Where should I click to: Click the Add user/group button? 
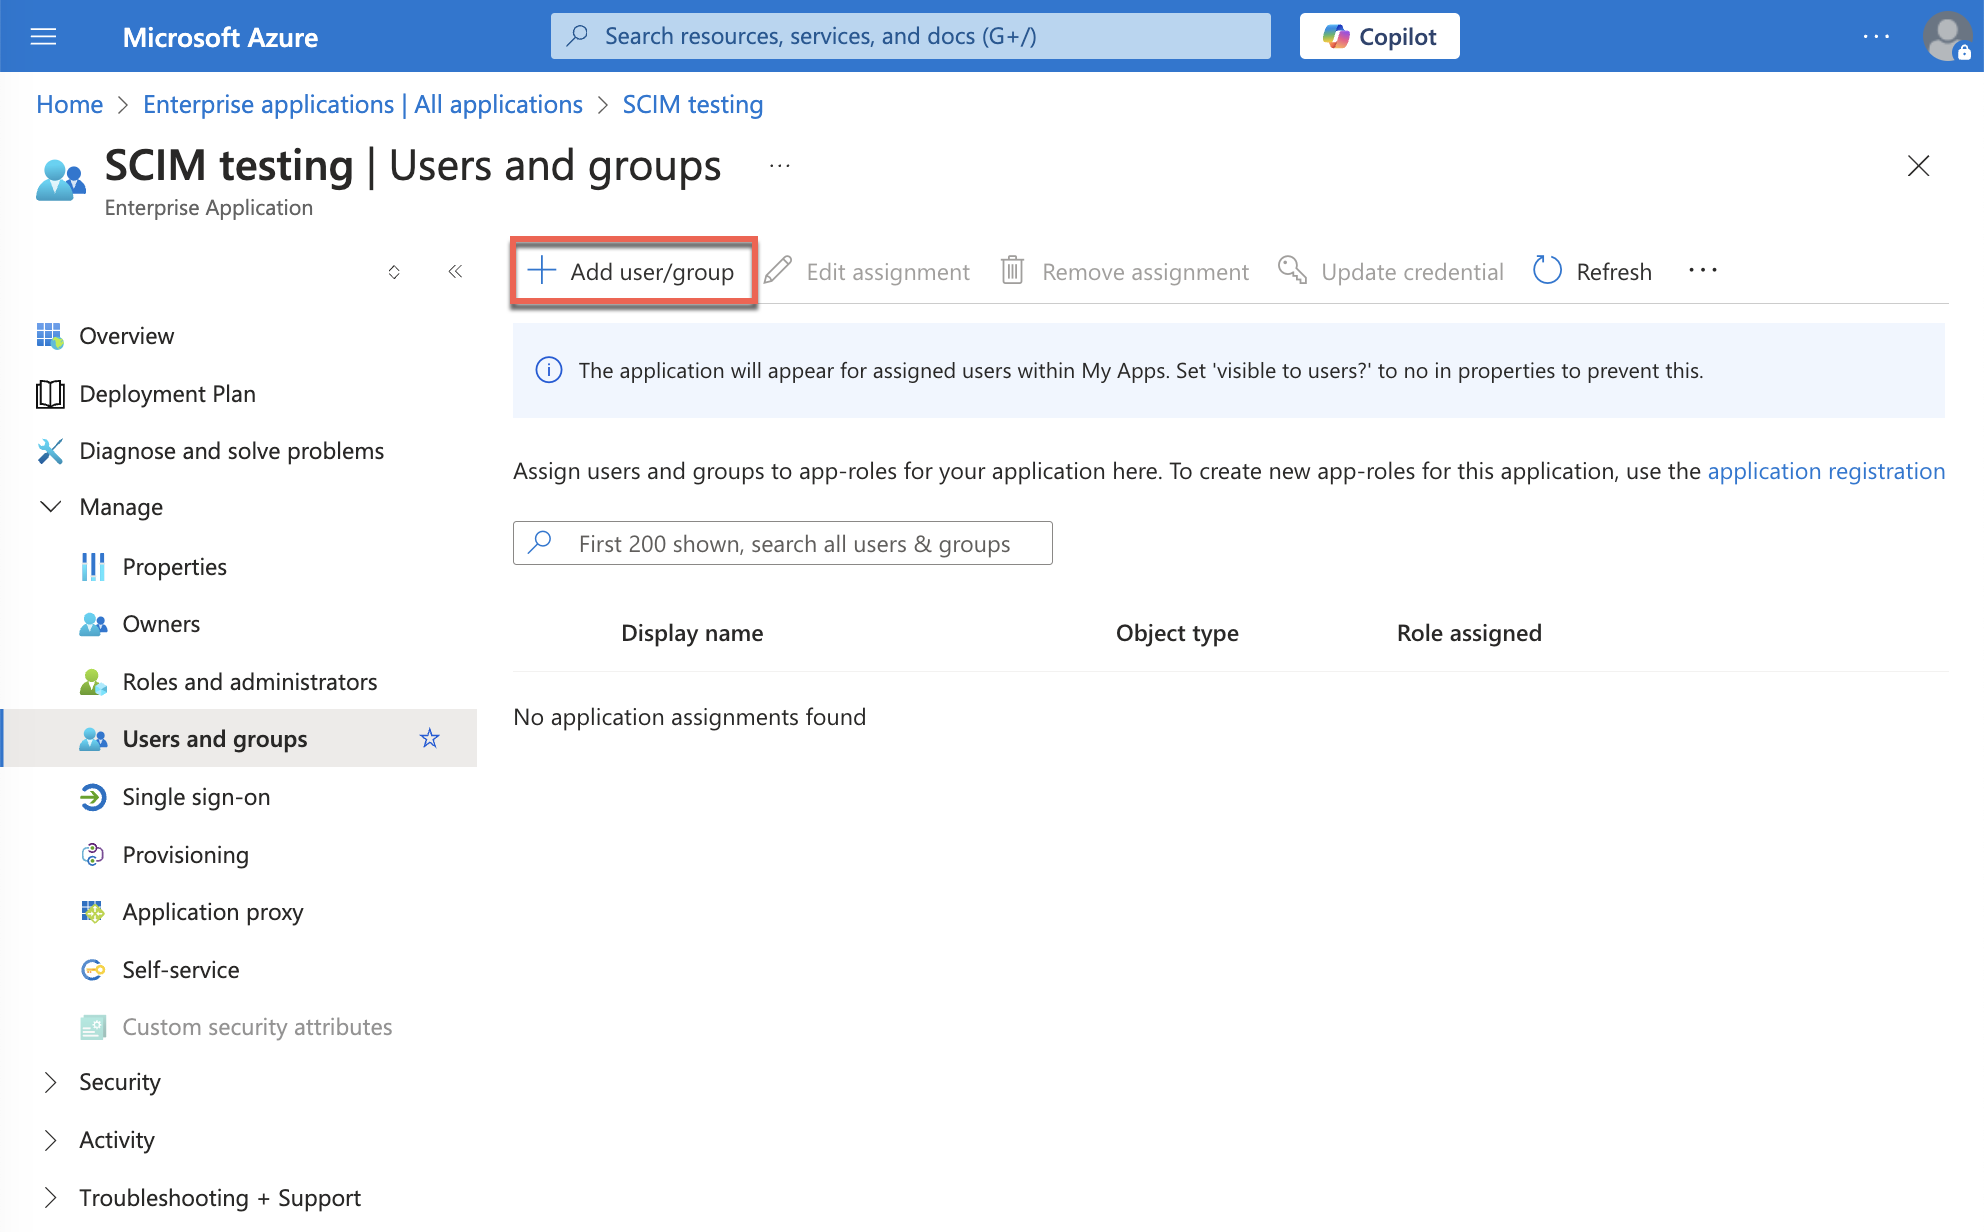633,271
